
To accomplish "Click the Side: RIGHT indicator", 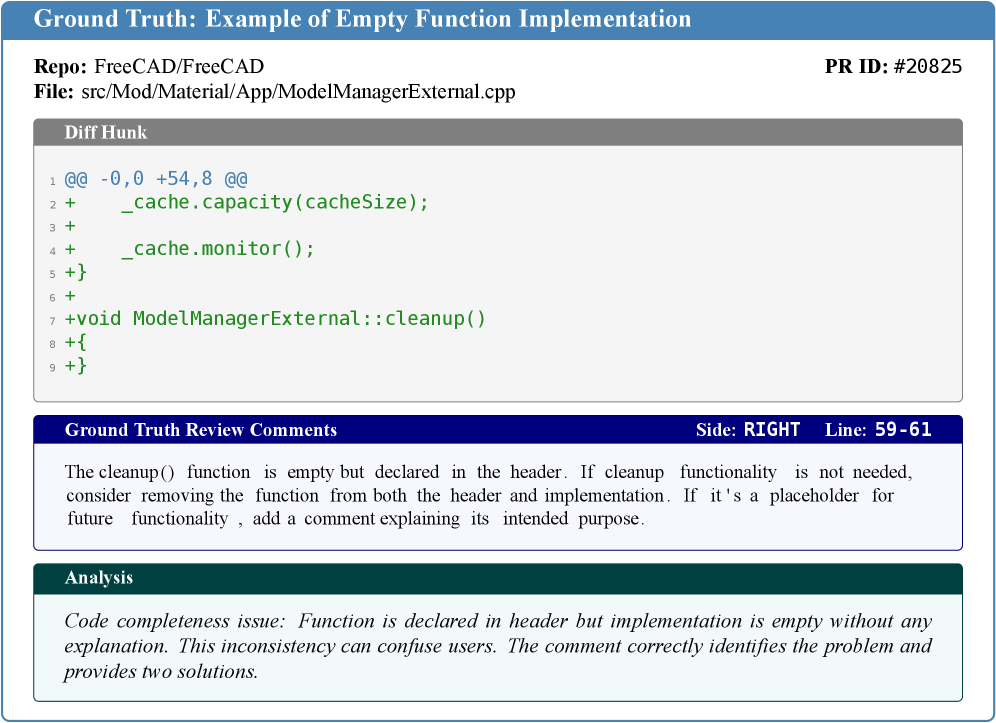I will (x=748, y=430).
